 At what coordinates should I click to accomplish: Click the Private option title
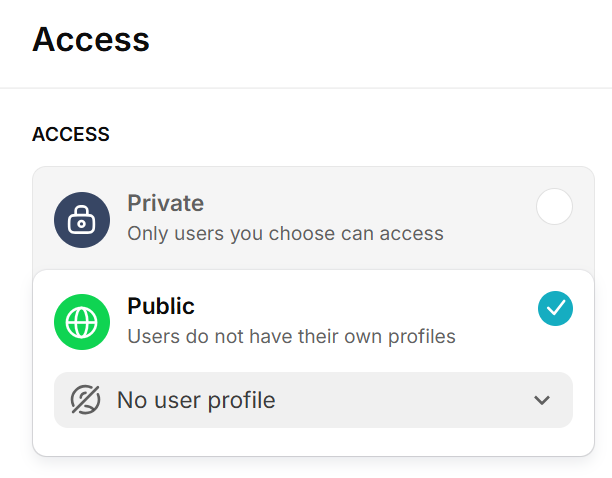pyautogui.click(x=165, y=204)
